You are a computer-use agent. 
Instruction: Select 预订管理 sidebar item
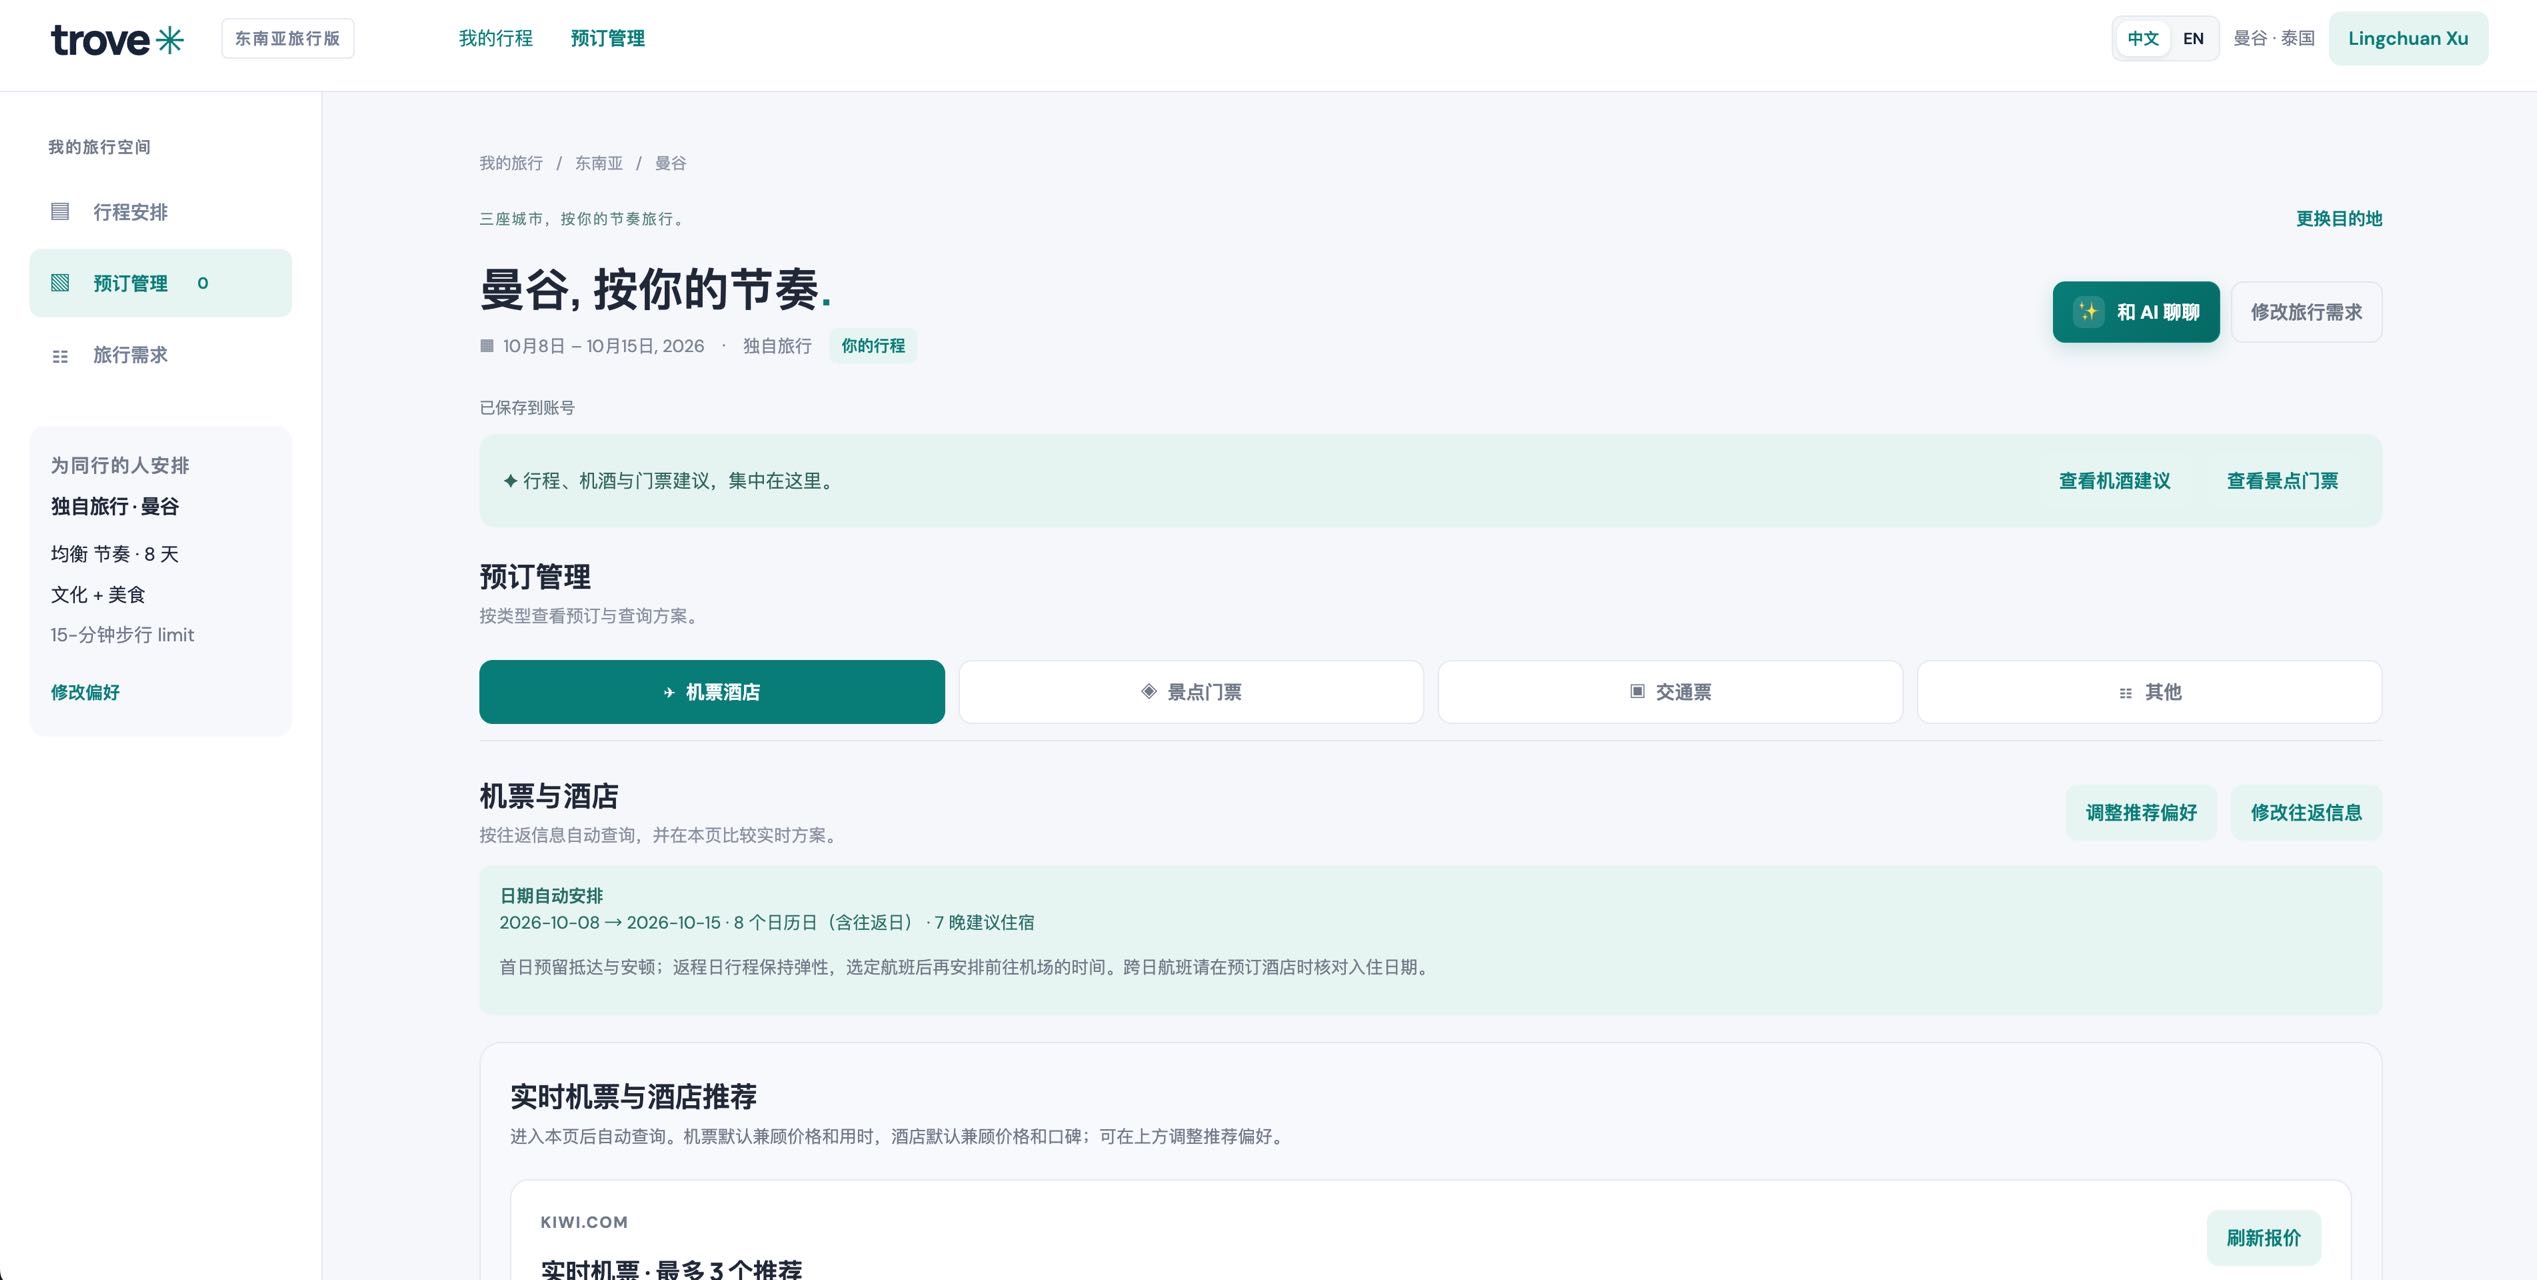pos(160,283)
